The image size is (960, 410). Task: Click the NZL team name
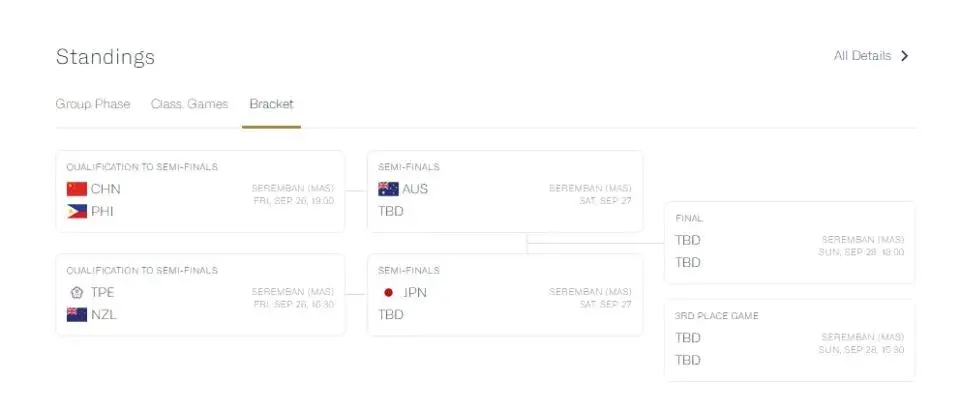point(103,314)
